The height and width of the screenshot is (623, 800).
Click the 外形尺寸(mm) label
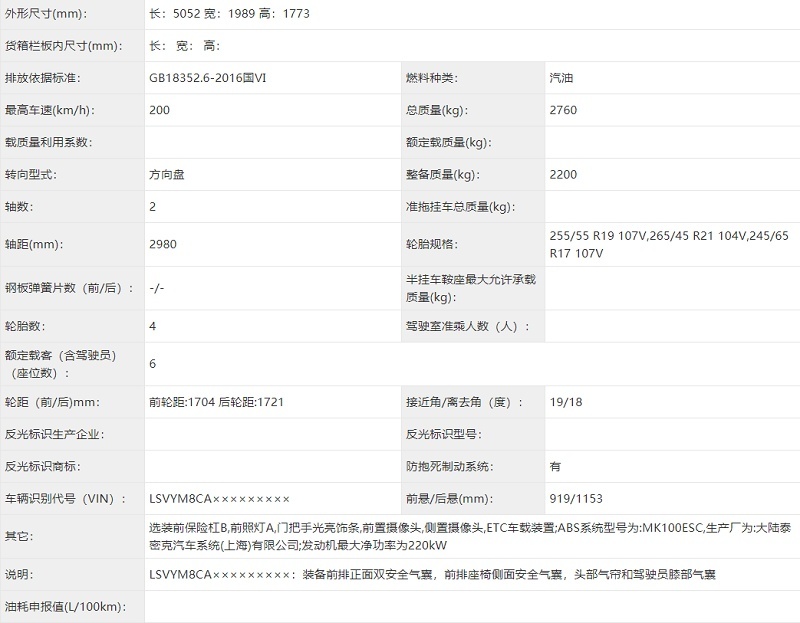point(46,13)
